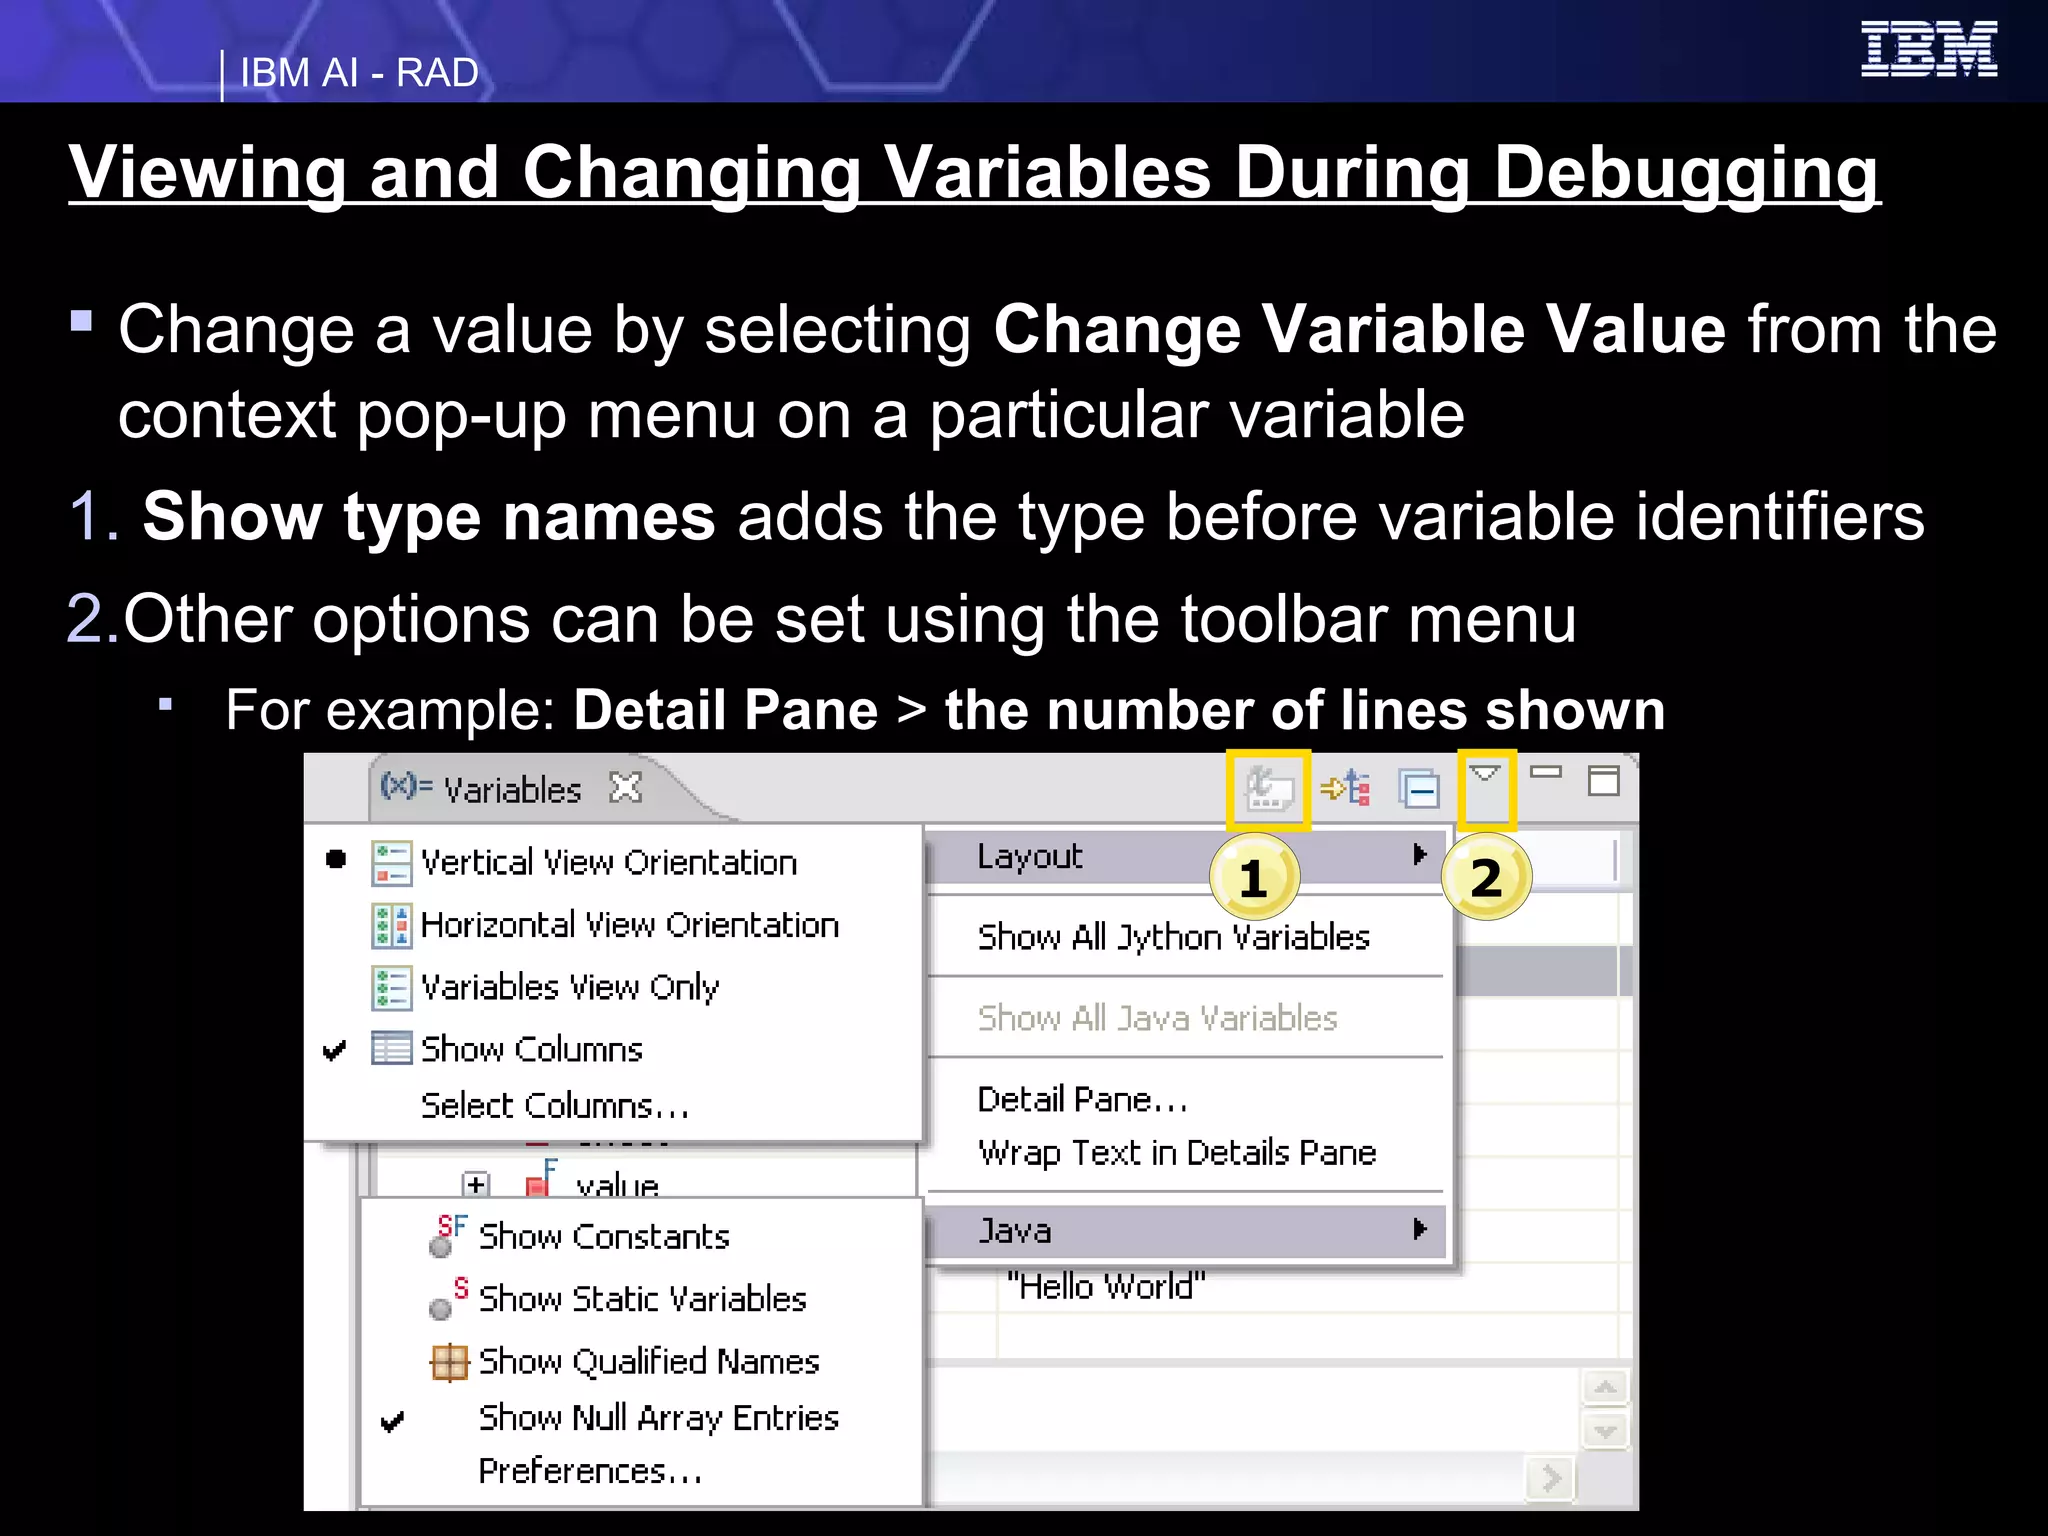Click greyed Show All Java Variables entry
This screenshot has width=2048, height=1536.
pos(1157,1019)
